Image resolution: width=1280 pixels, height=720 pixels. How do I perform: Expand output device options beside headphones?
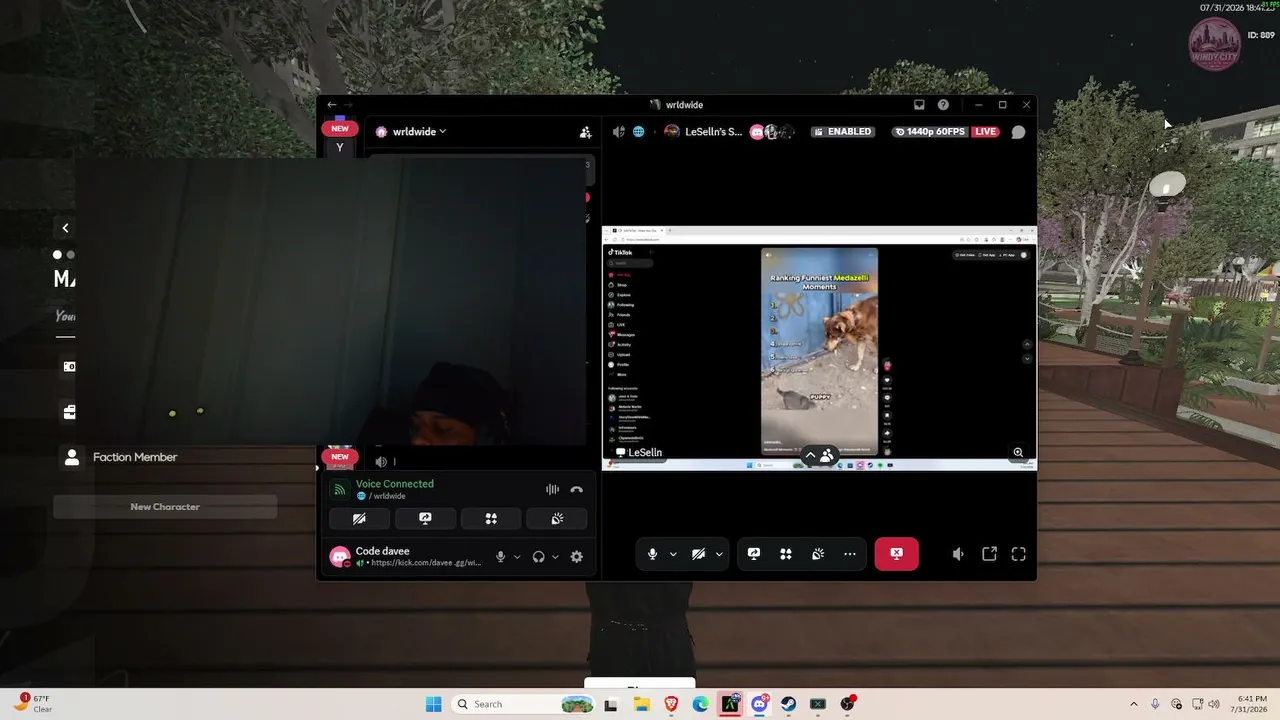click(x=555, y=557)
